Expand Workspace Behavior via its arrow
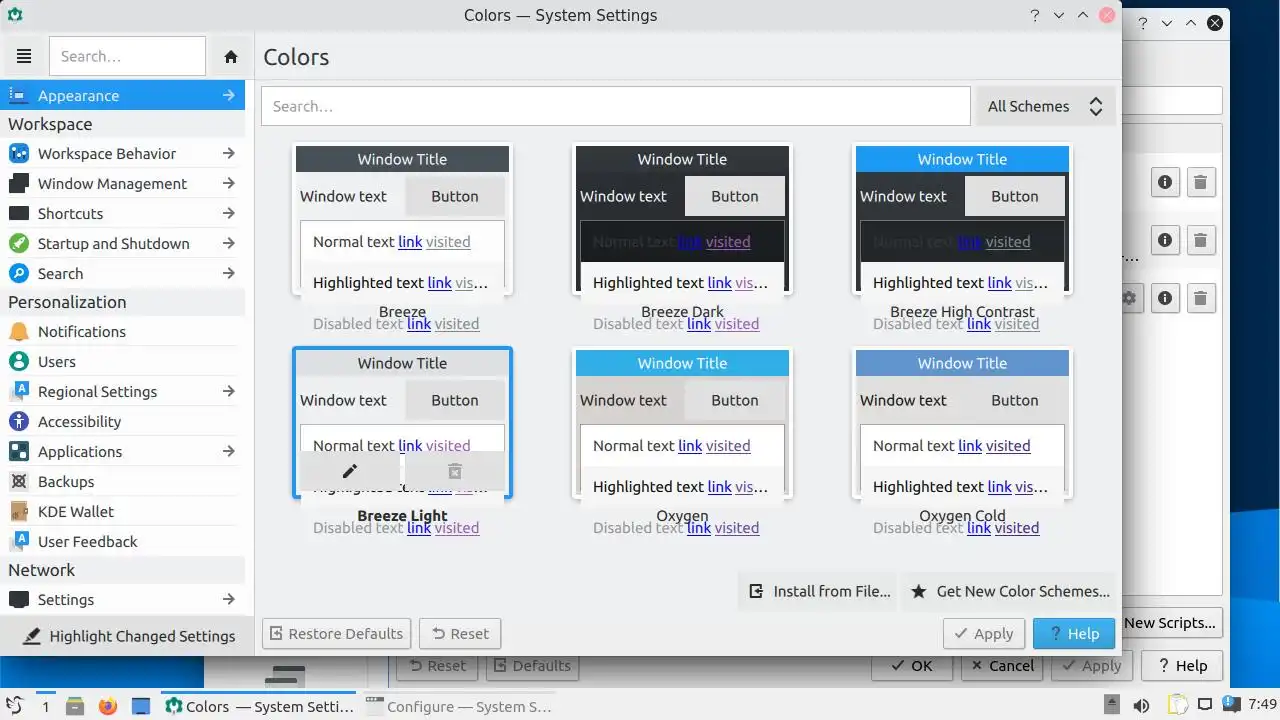1280x720 pixels. coord(229,154)
